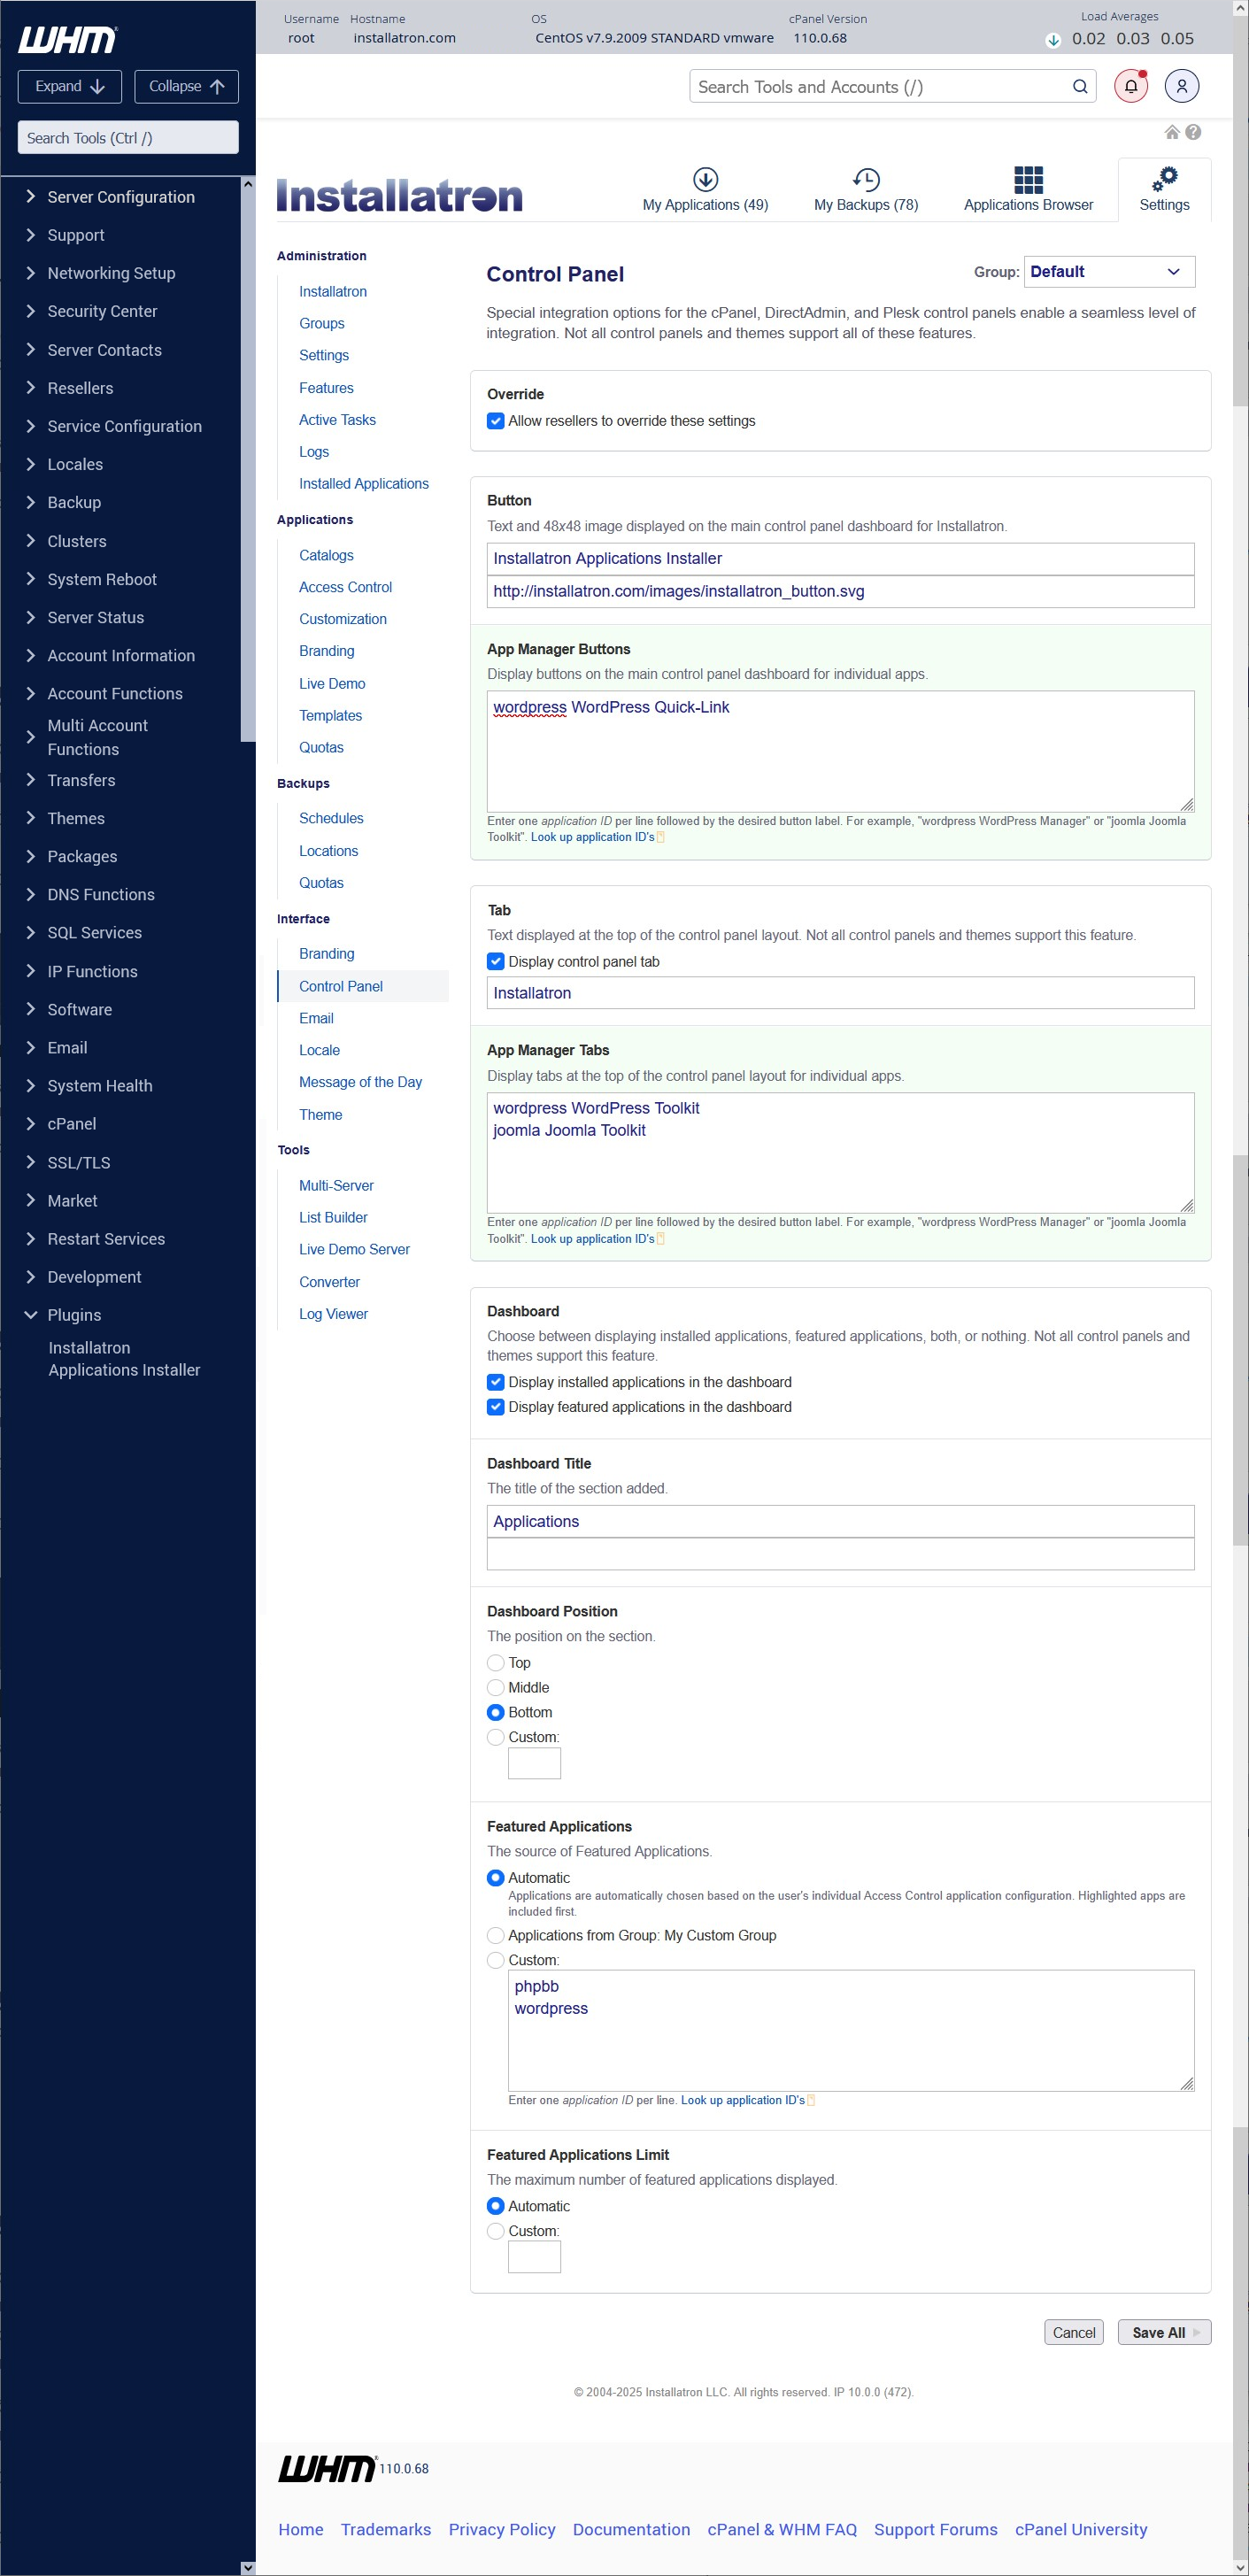Uncheck Display installed applications in dashboard
This screenshot has width=1249, height=2576.
pos(495,1382)
